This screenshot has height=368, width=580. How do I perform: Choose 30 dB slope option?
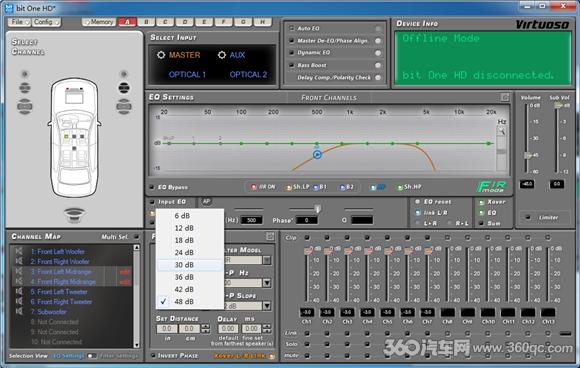pyautogui.click(x=190, y=265)
